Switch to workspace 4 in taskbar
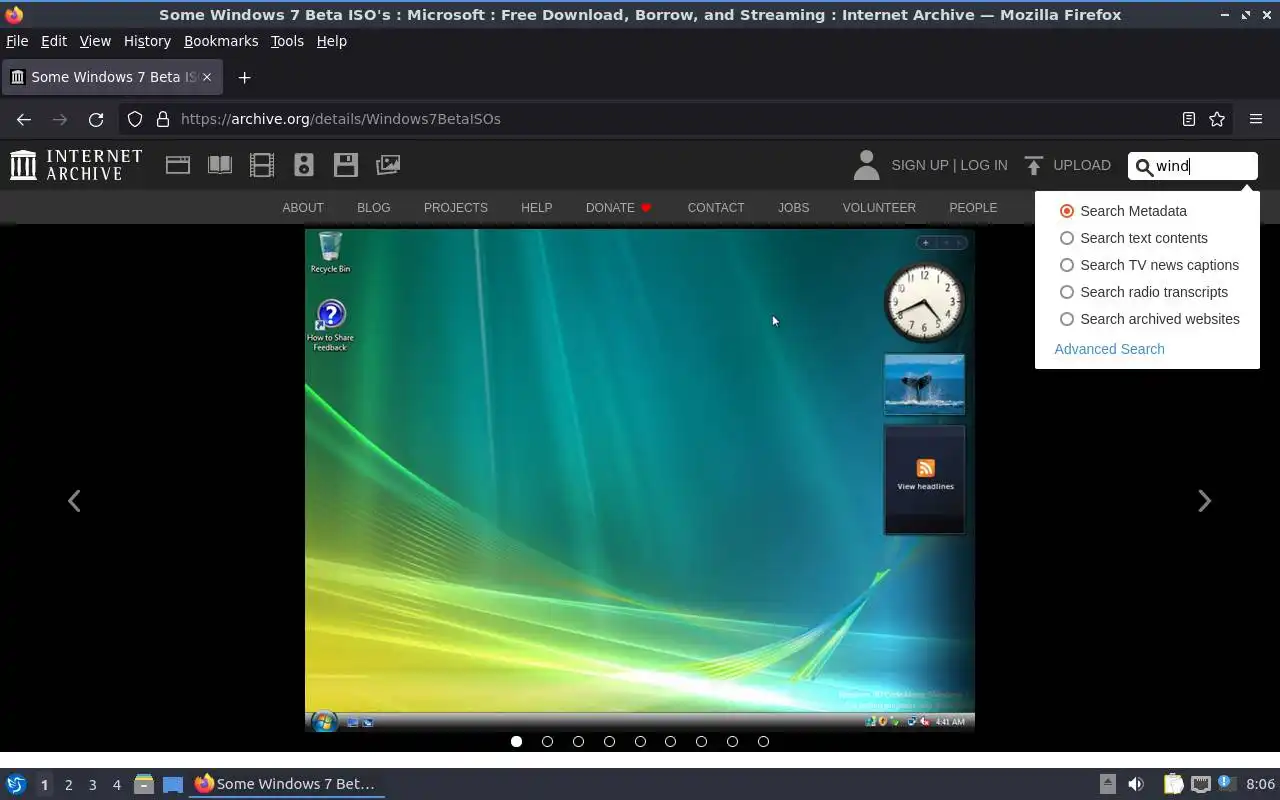The image size is (1280, 800). (x=117, y=784)
